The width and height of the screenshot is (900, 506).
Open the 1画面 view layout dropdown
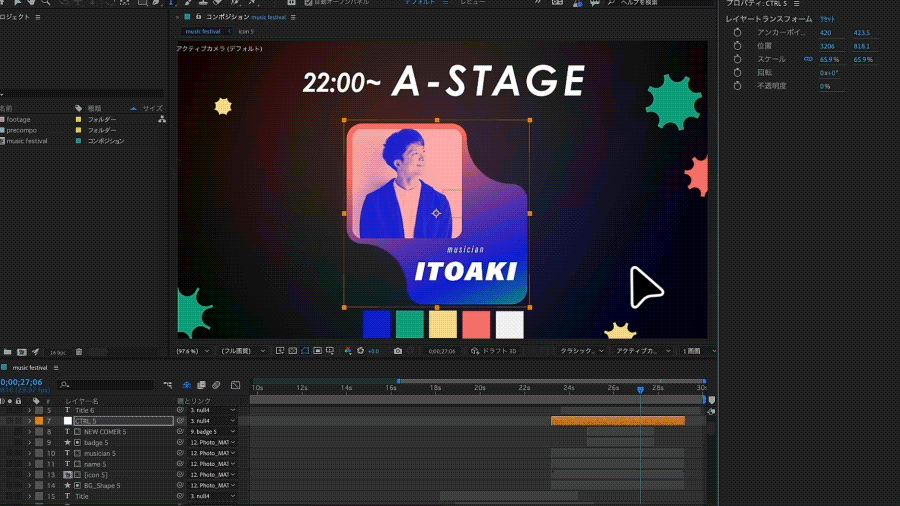[x=699, y=351]
